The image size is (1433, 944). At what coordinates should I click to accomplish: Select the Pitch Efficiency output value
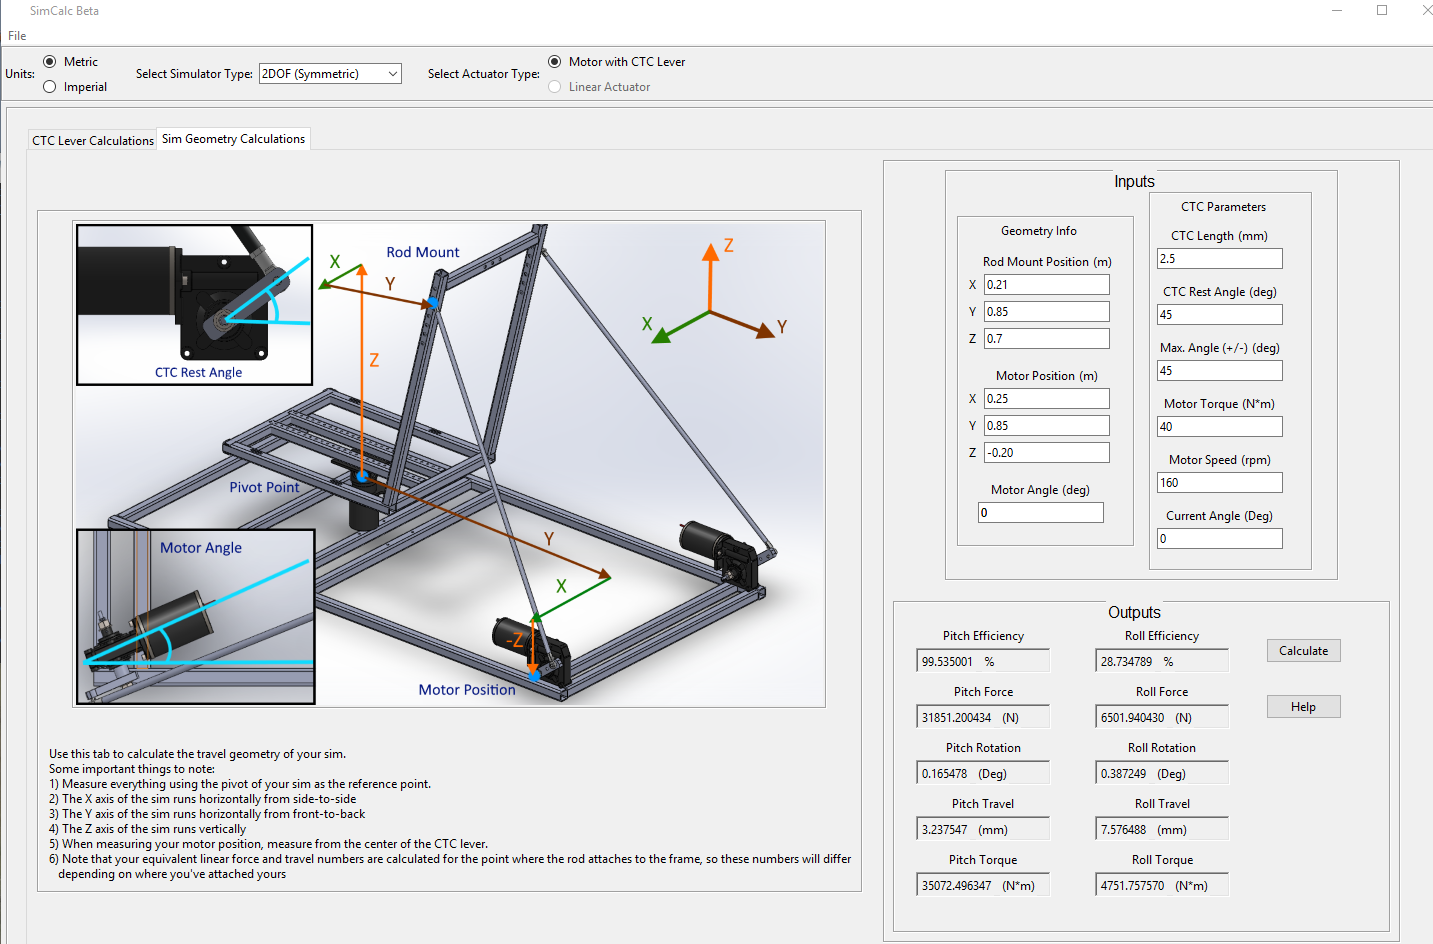(x=983, y=660)
